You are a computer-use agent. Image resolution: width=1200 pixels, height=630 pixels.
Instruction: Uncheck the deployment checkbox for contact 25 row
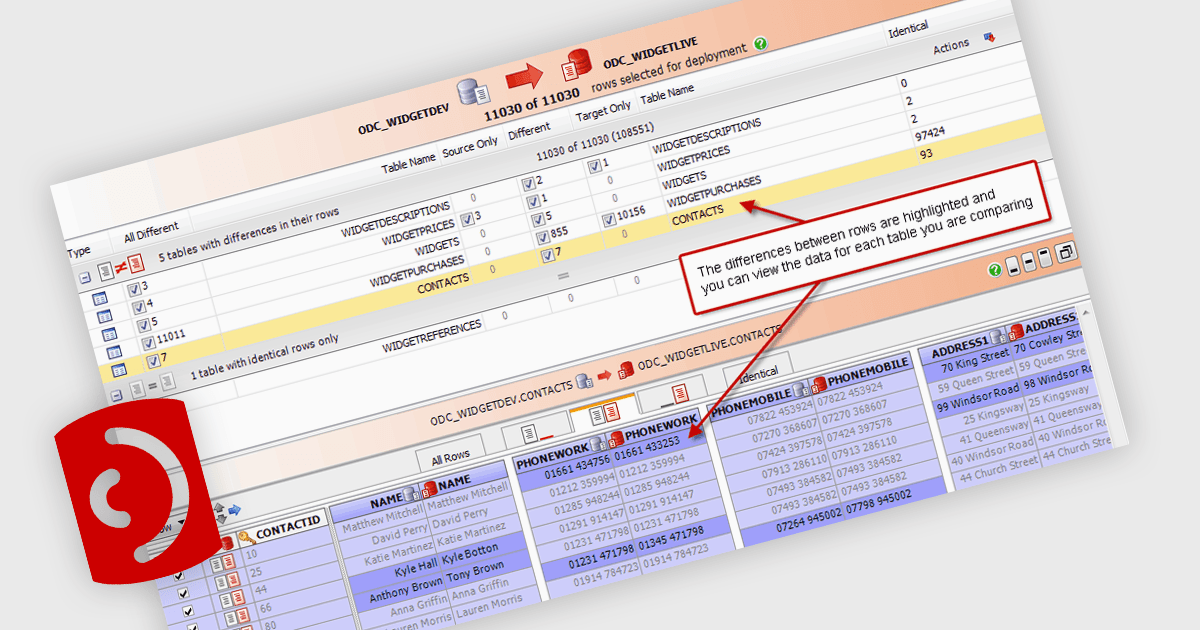tap(185, 594)
